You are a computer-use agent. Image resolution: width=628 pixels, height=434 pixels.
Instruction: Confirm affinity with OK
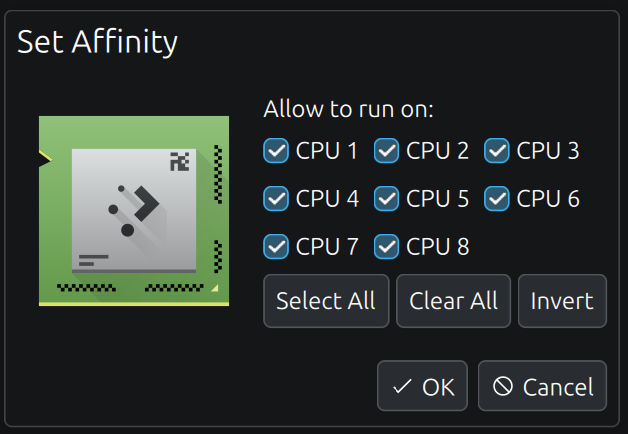click(x=422, y=386)
